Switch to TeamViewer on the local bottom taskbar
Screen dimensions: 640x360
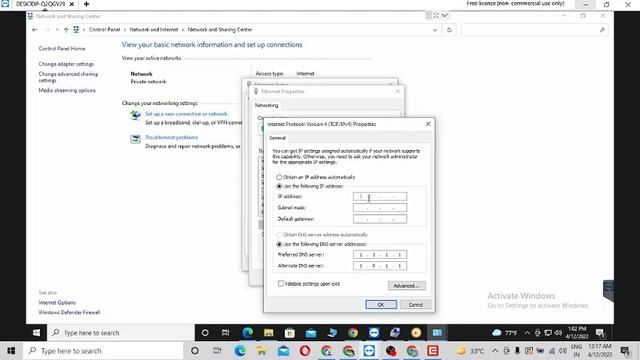click(x=369, y=351)
